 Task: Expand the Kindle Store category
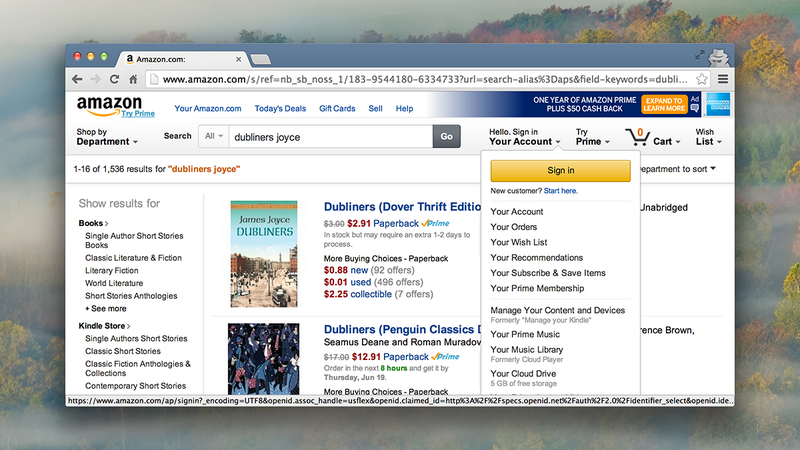104,326
